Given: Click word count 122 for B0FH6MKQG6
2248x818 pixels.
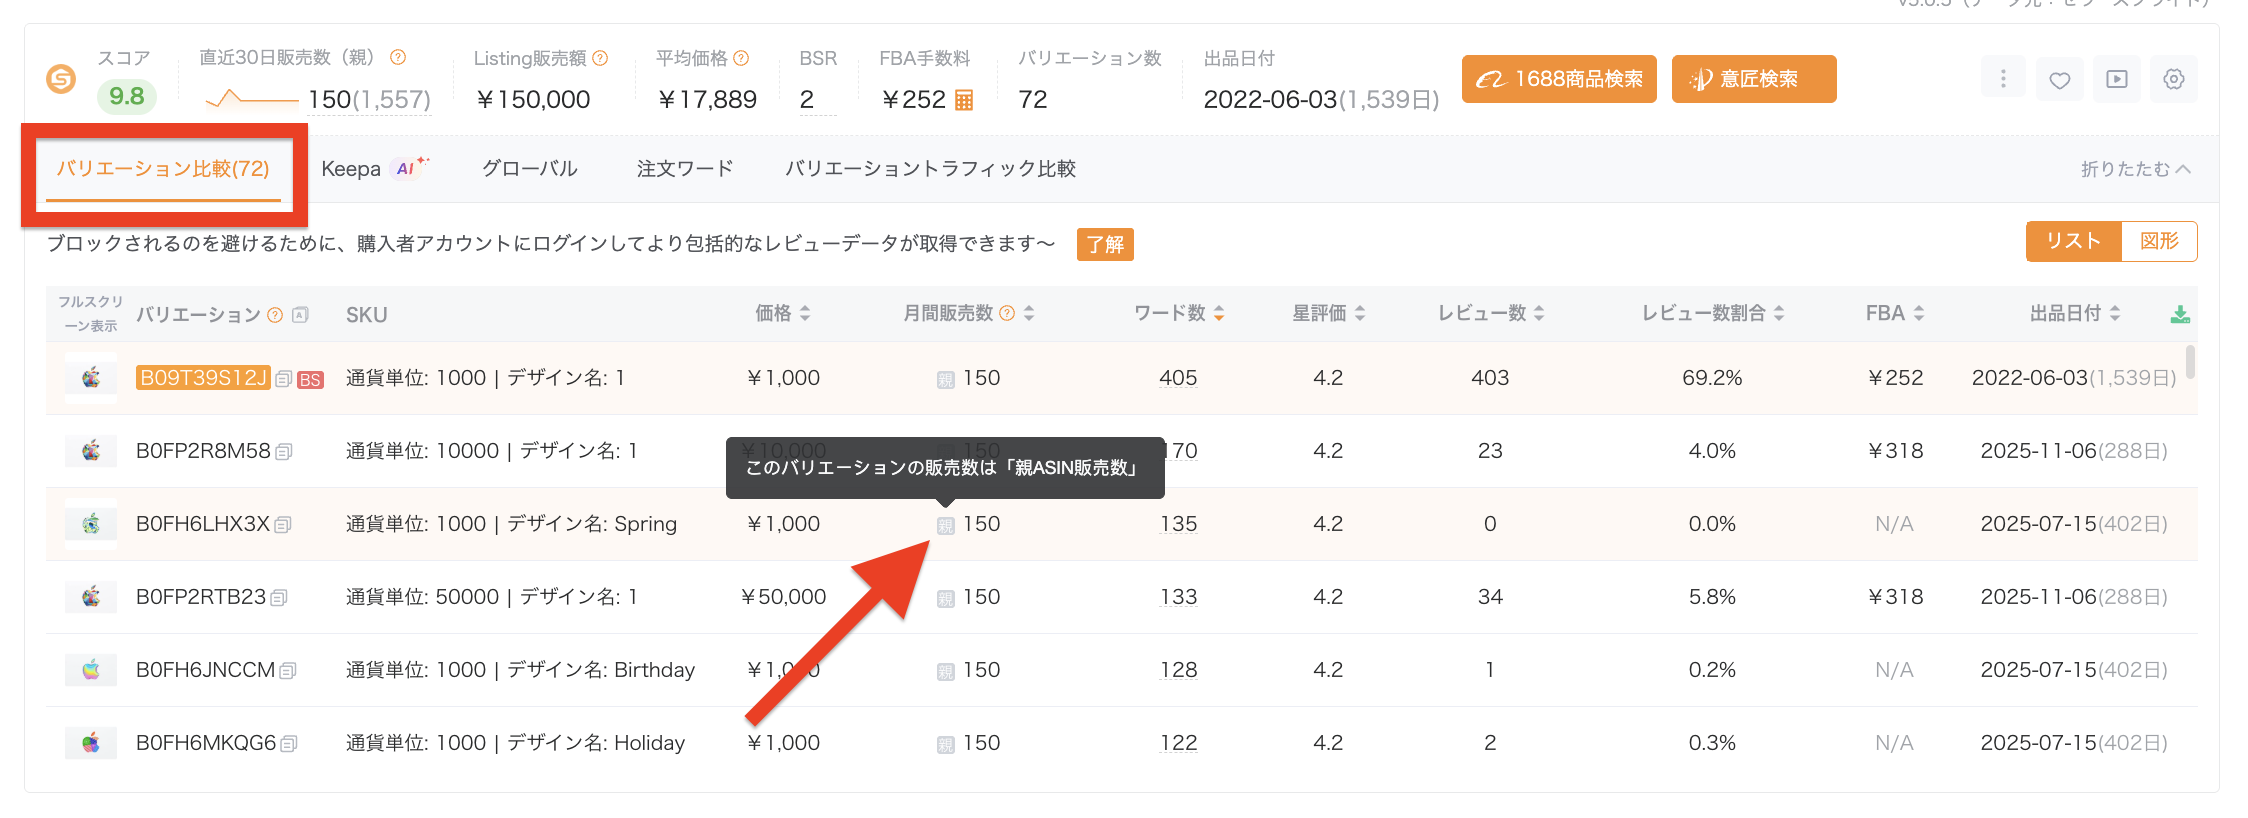Looking at the screenshot, I should tap(1178, 743).
